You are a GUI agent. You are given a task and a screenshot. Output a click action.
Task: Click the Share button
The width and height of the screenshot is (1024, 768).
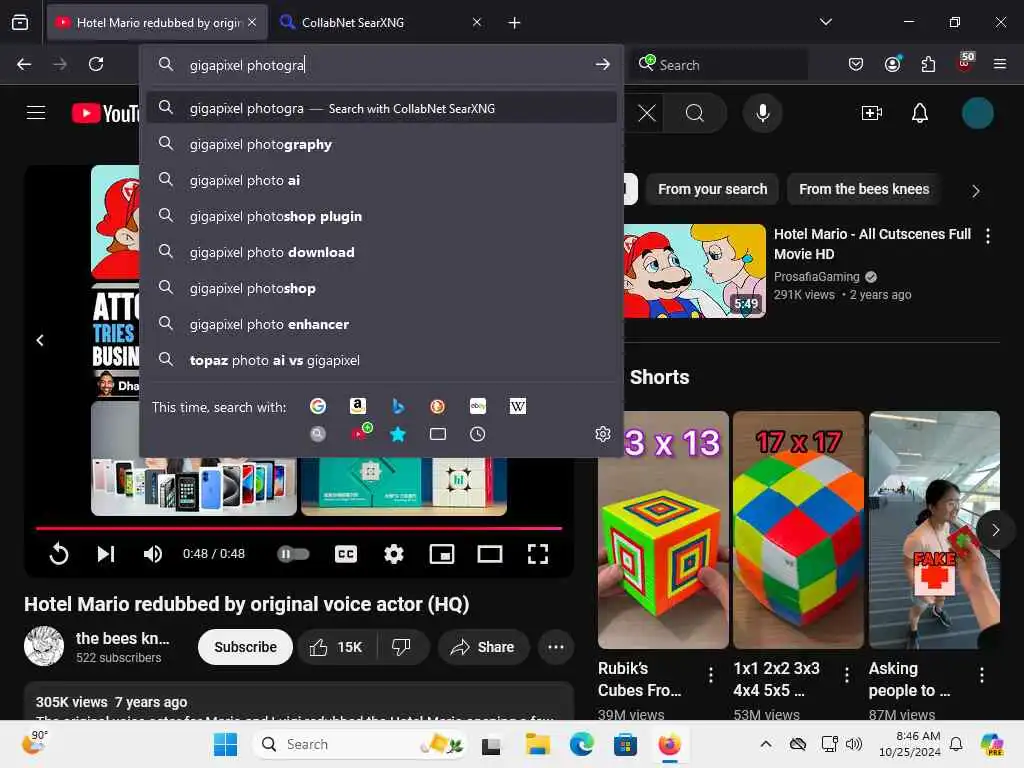[483, 647]
